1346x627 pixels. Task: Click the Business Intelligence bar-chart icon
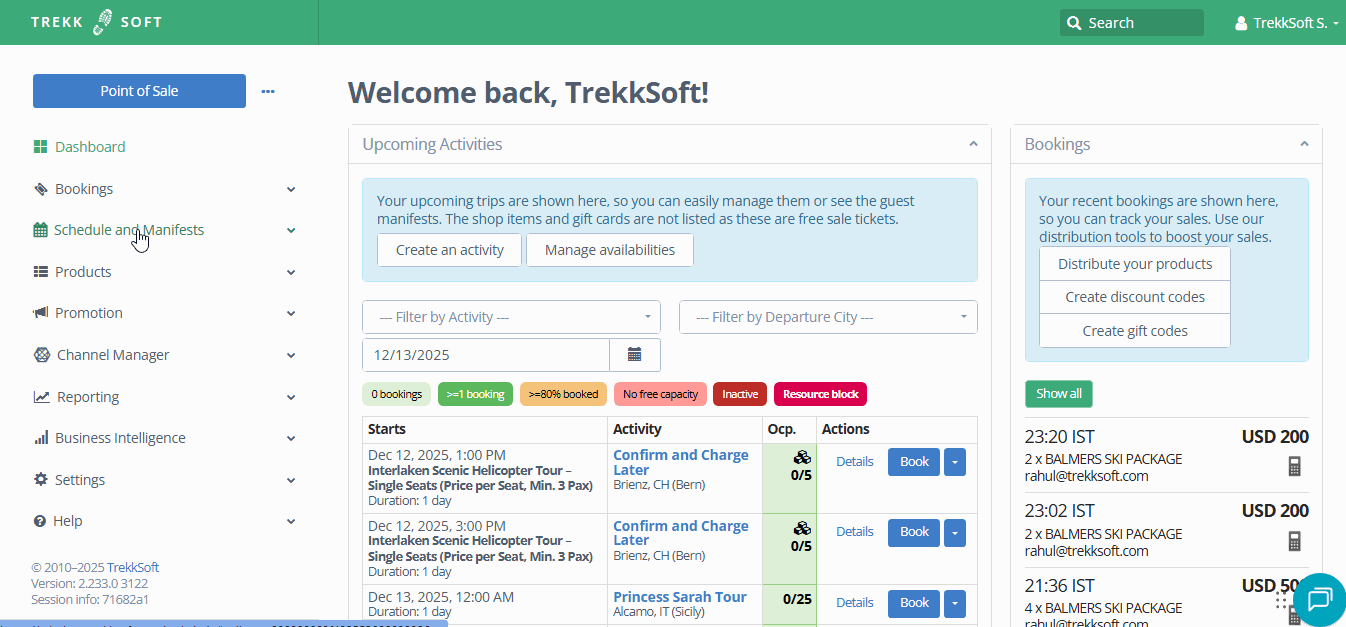pyautogui.click(x=40, y=438)
